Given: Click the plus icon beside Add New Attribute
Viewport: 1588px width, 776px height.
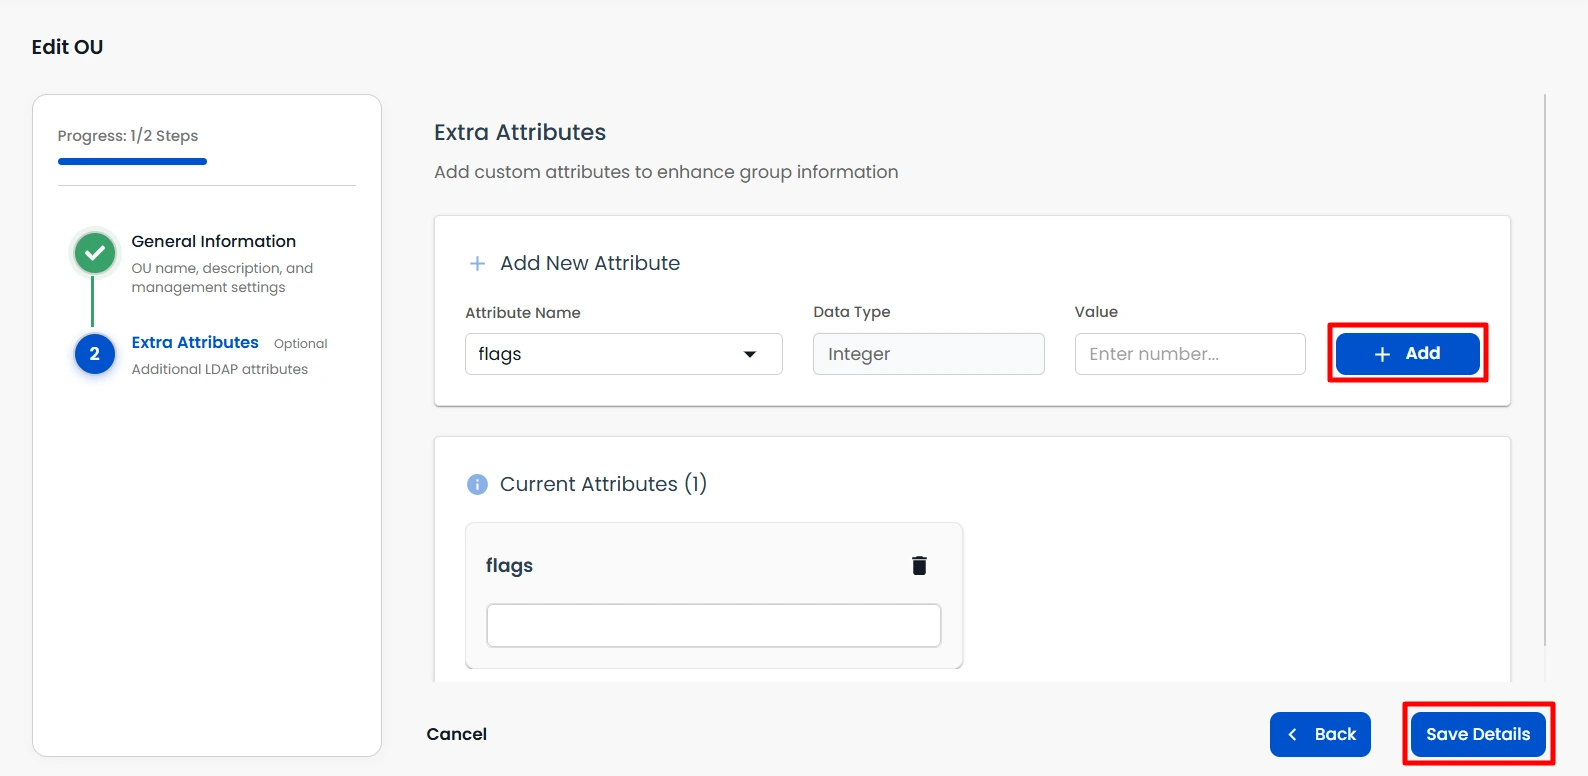Looking at the screenshot, I should pyautogui.click(x=478, y=263).
